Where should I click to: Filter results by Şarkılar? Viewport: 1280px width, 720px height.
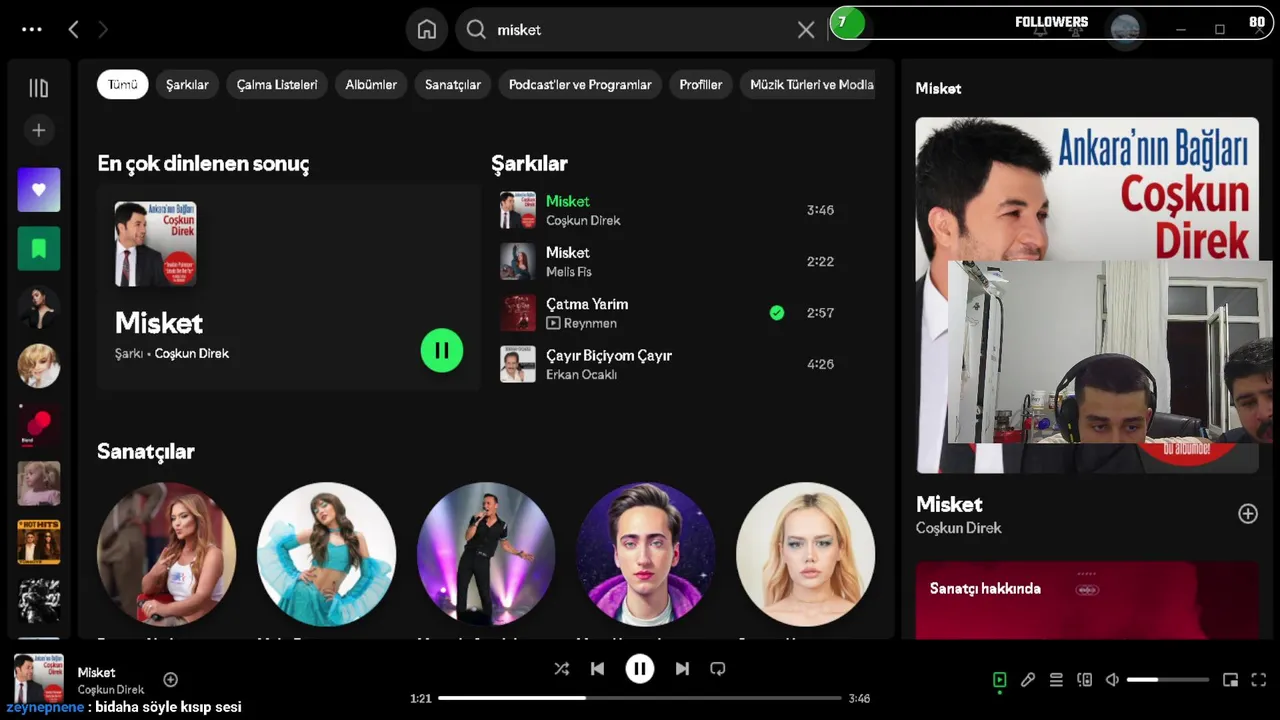[187, 85]
